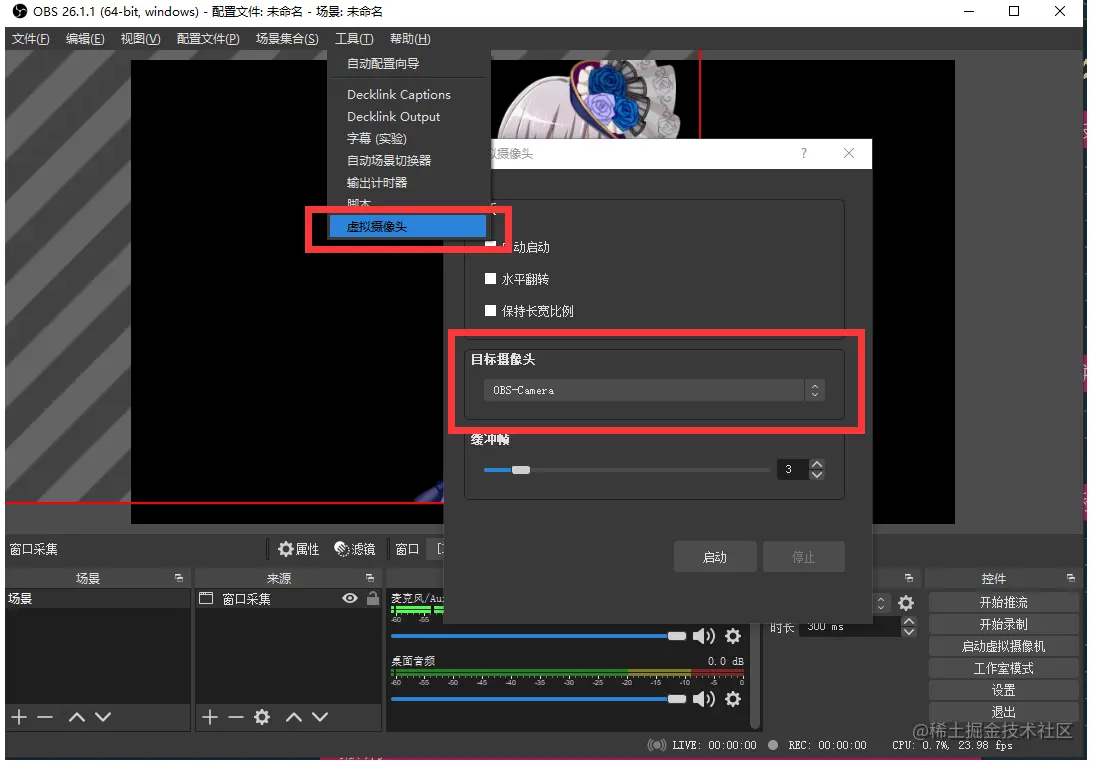Toggle visibility eye of 窗口采集 source
1096x764 pixels.
click(349, 598)
